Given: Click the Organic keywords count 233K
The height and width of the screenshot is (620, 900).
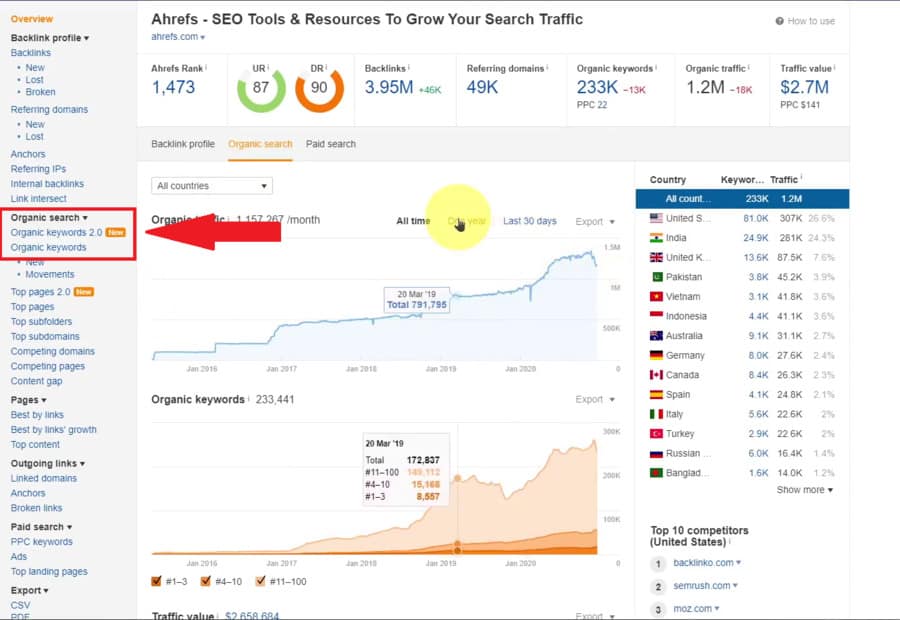Looking at the screenshot, I should [598, 87].
